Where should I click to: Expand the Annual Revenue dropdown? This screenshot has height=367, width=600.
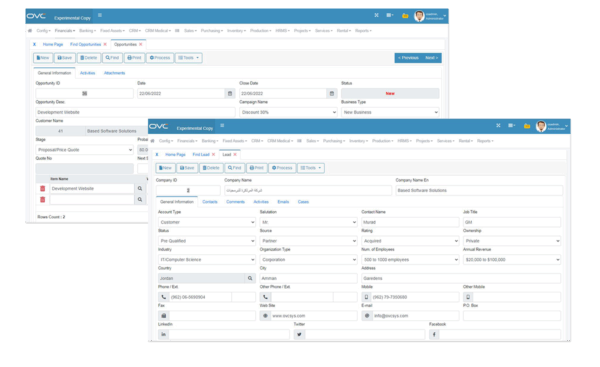(512, 259)
